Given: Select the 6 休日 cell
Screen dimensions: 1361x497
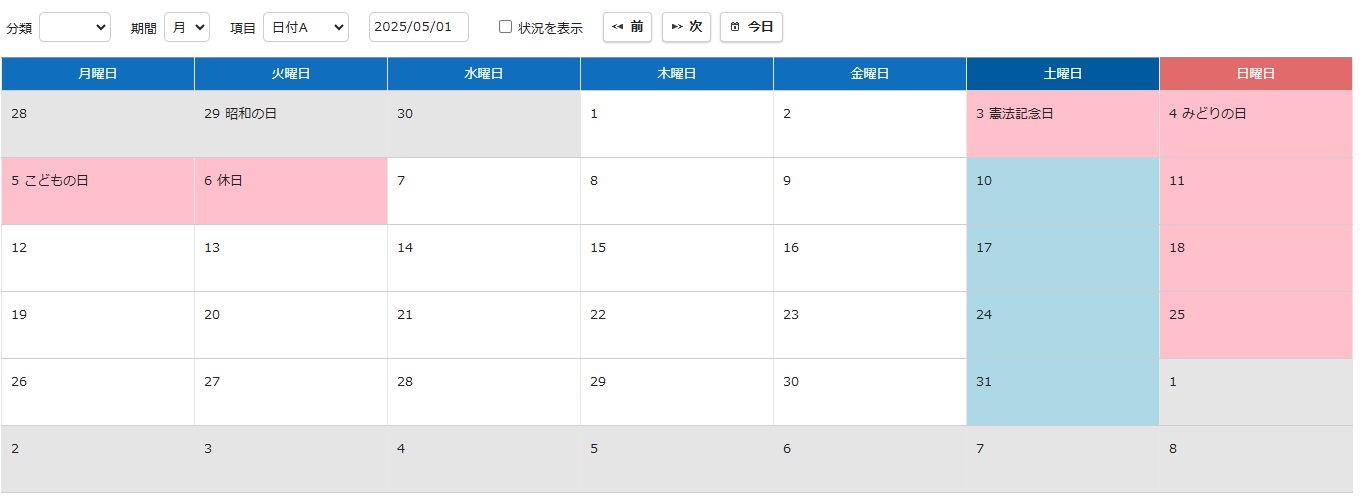Looking at the screenshot, I should [x=291, y=191].
